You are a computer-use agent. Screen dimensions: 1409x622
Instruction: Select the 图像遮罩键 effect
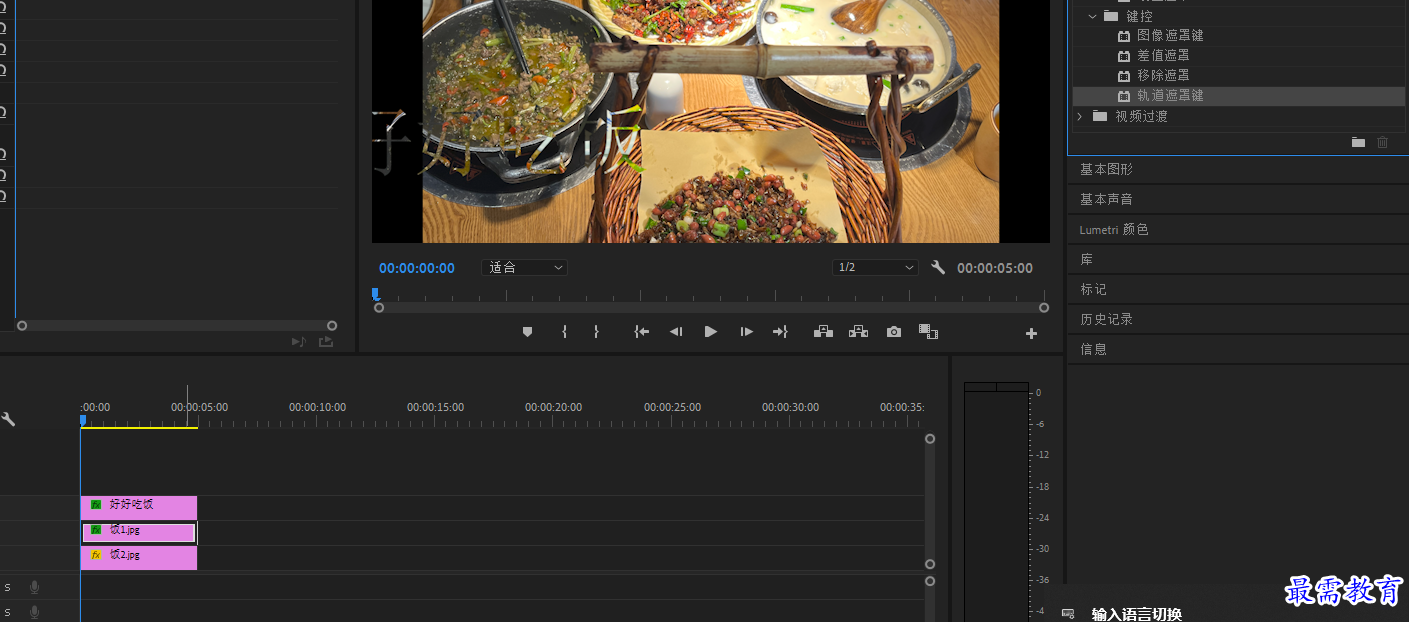pos(1170,36)
